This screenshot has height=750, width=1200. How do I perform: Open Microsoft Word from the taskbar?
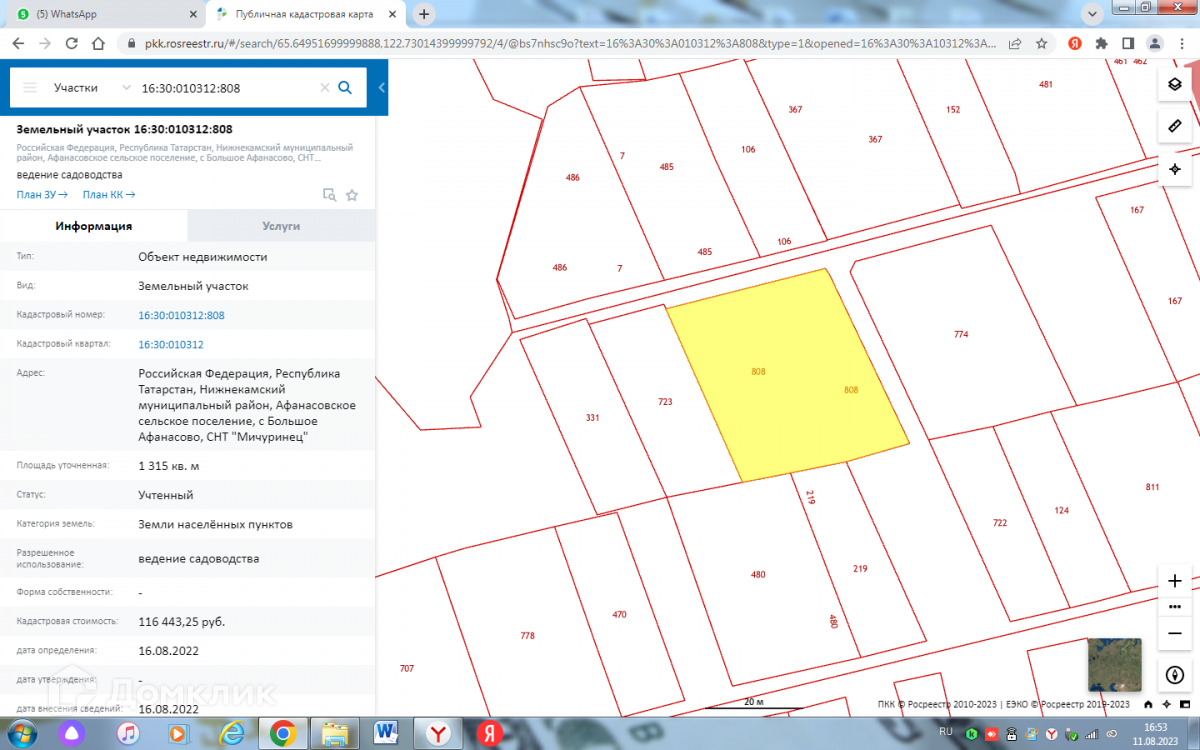click(x=386, y=733)
